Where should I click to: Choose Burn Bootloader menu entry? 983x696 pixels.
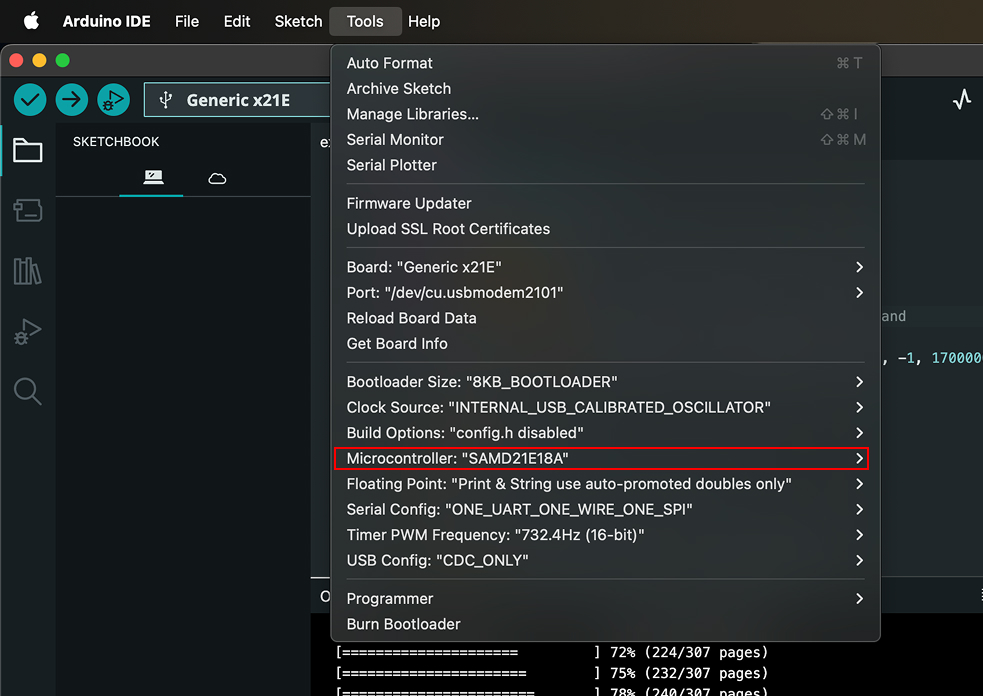tap(403, 624)
